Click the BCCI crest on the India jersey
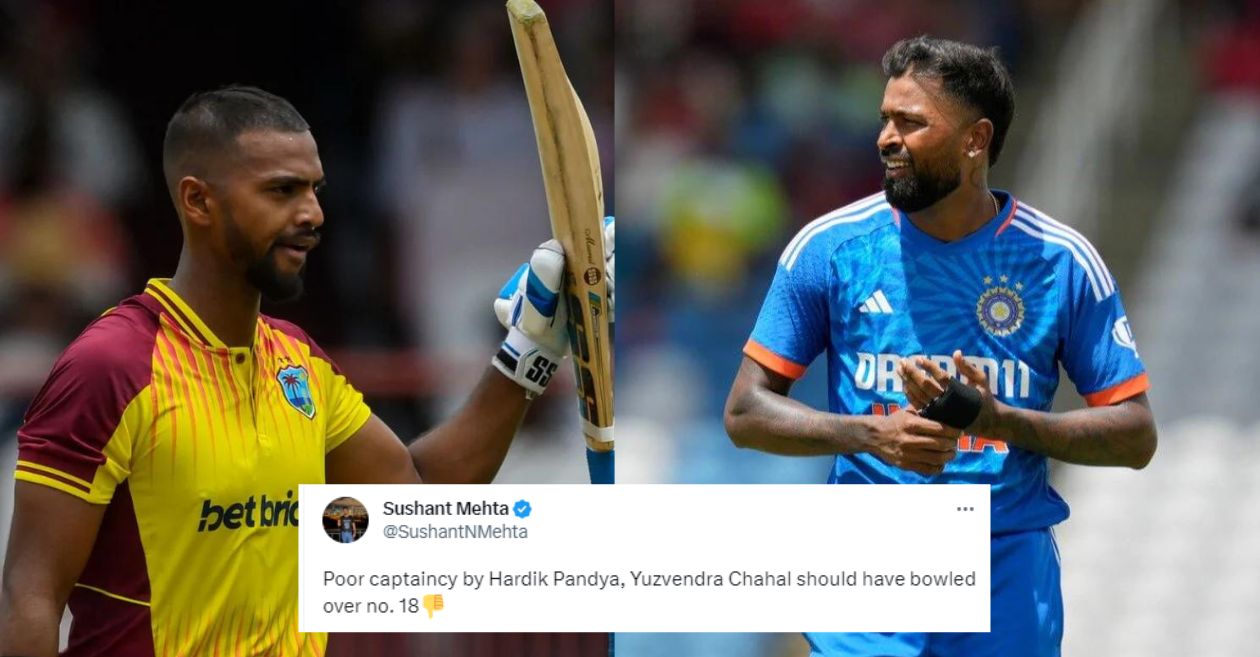Screen dimensions: 1260x657 1001,305
